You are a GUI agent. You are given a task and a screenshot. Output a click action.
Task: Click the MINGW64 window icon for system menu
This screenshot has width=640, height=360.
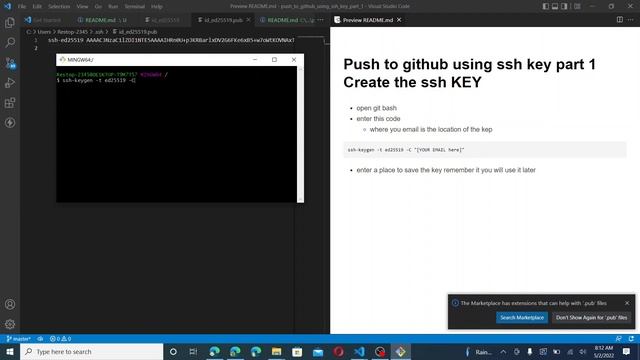[x=62, y=60]
